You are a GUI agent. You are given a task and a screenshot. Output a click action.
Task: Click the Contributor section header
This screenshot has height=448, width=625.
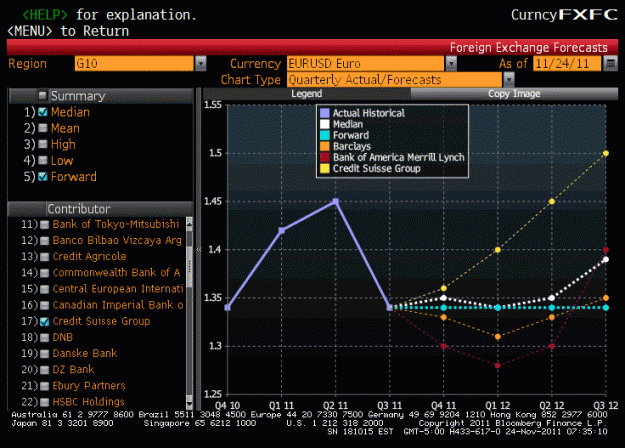click(101, 209)
